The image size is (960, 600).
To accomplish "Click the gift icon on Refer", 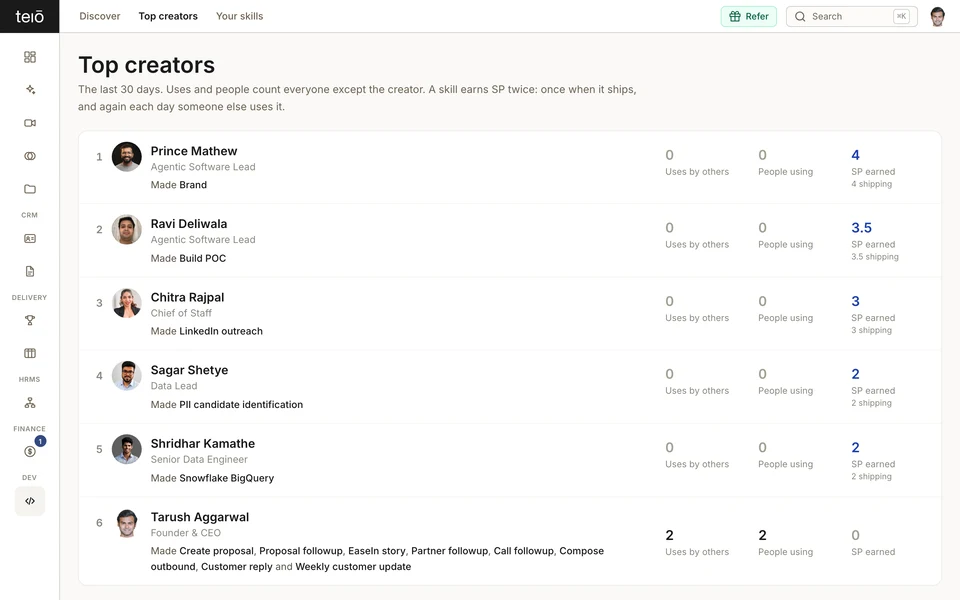I will click(735, 17).
